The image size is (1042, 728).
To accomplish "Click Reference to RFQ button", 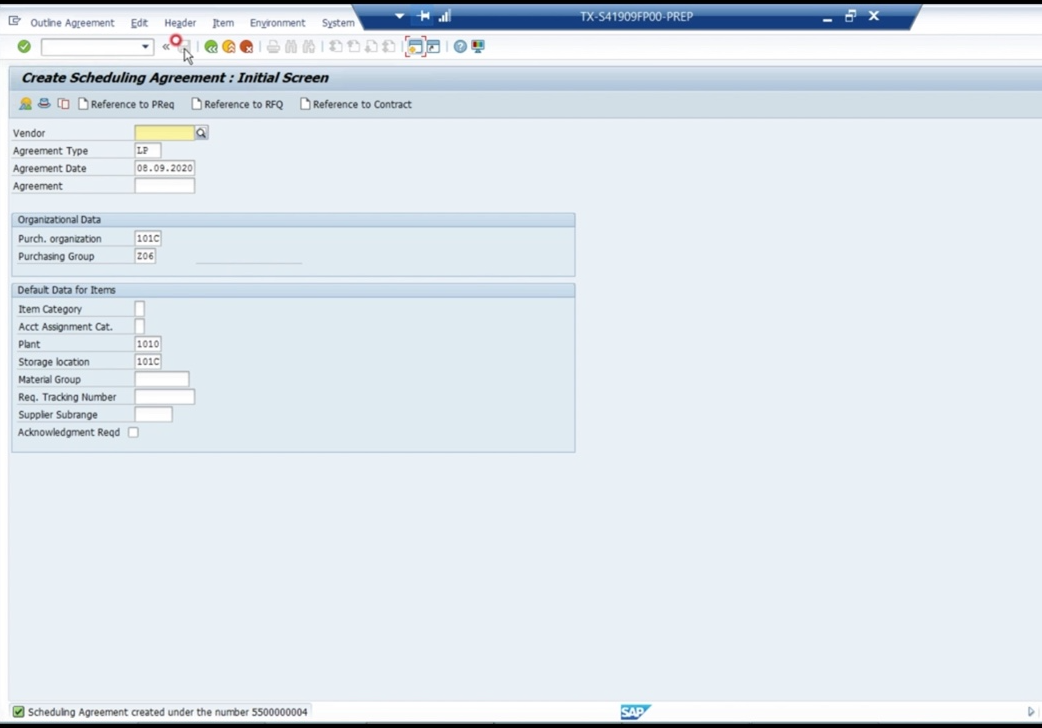I will [237, 104].
